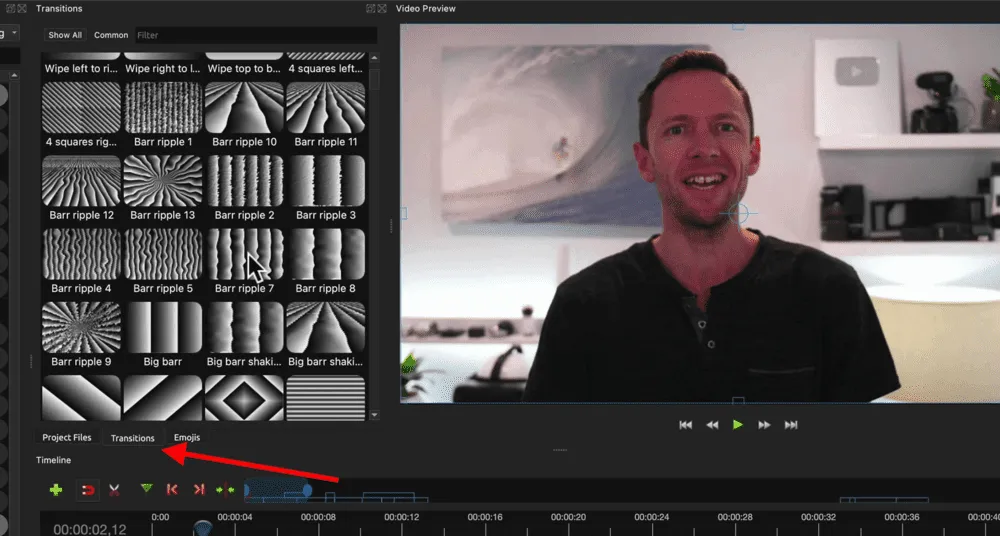Click the transitions Filter text field

(x=255, y=35)
